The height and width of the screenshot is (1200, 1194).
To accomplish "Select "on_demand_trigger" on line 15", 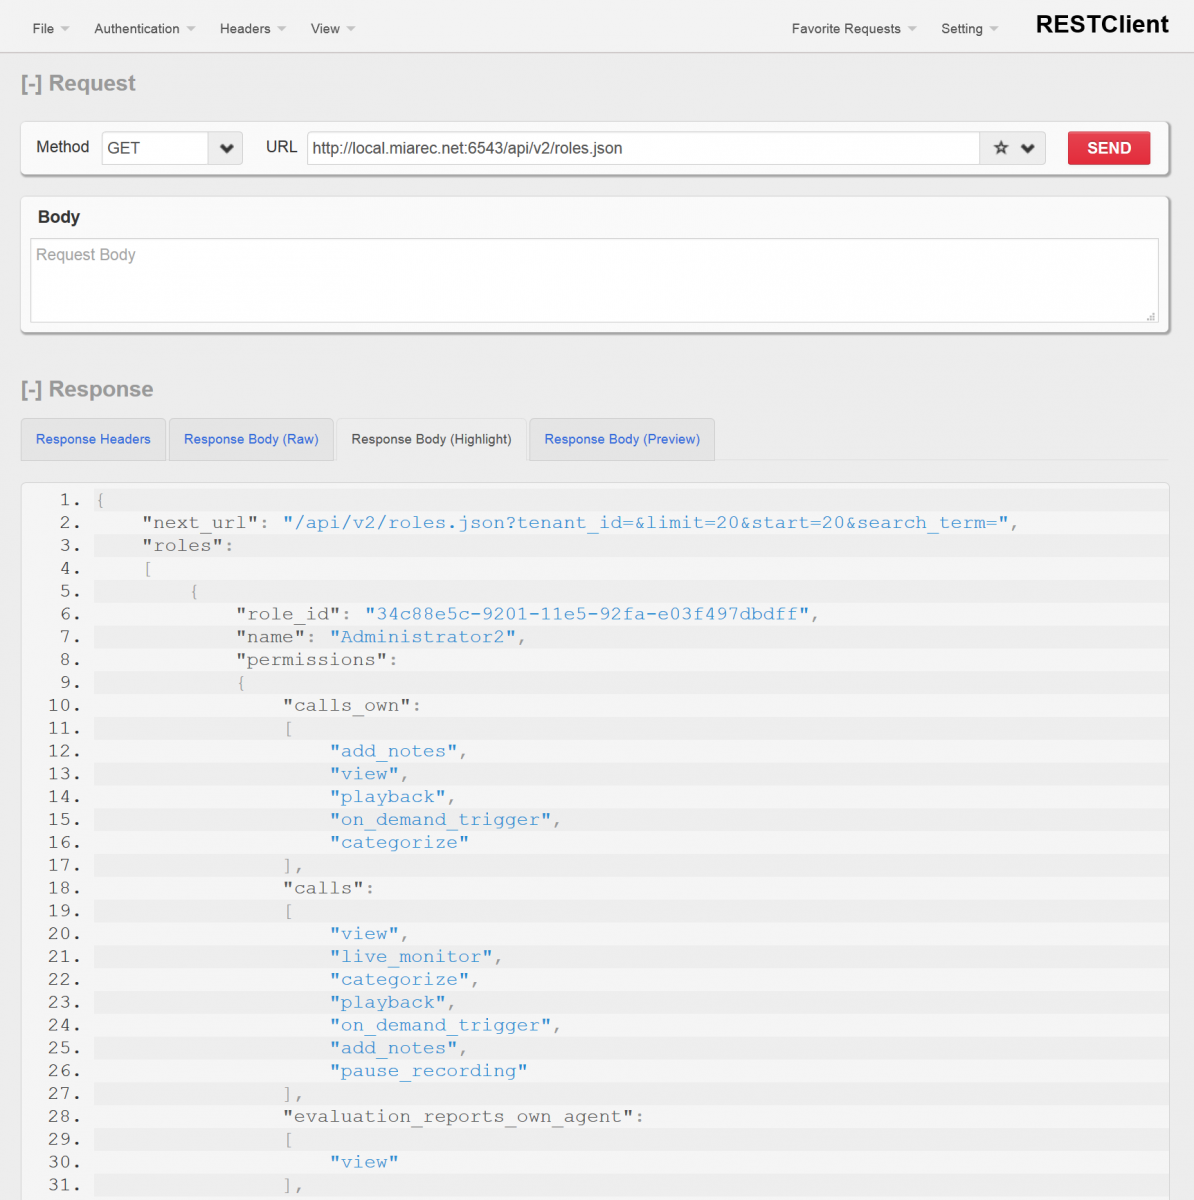I will tap(441, 820).
